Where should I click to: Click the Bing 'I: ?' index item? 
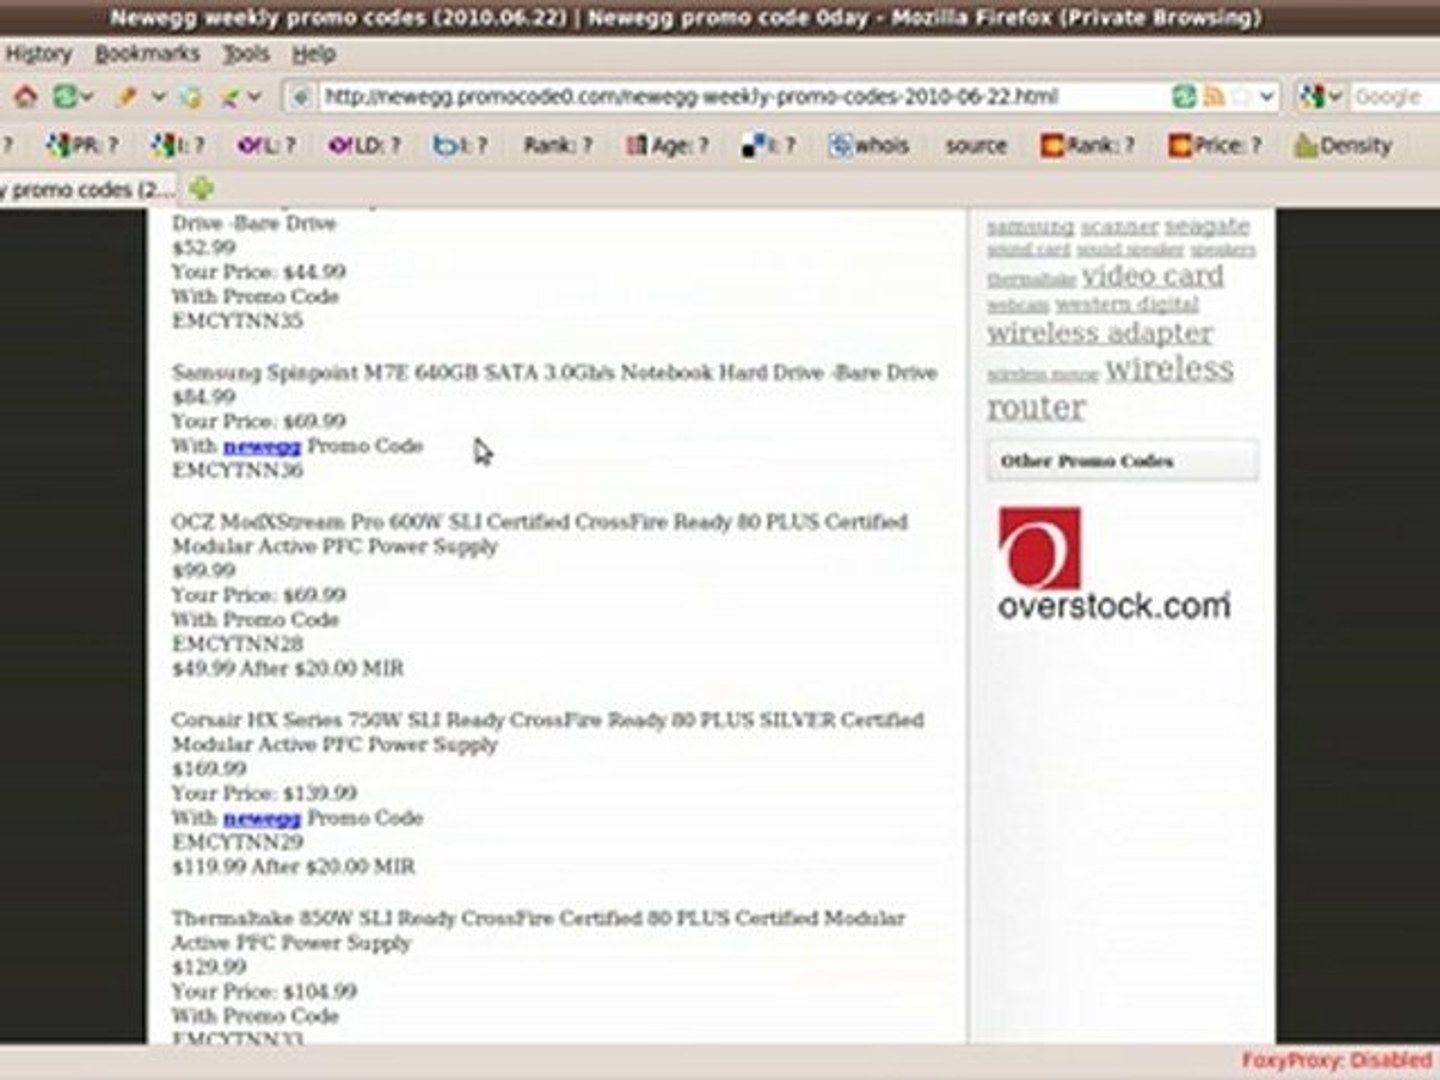point(460,146)
